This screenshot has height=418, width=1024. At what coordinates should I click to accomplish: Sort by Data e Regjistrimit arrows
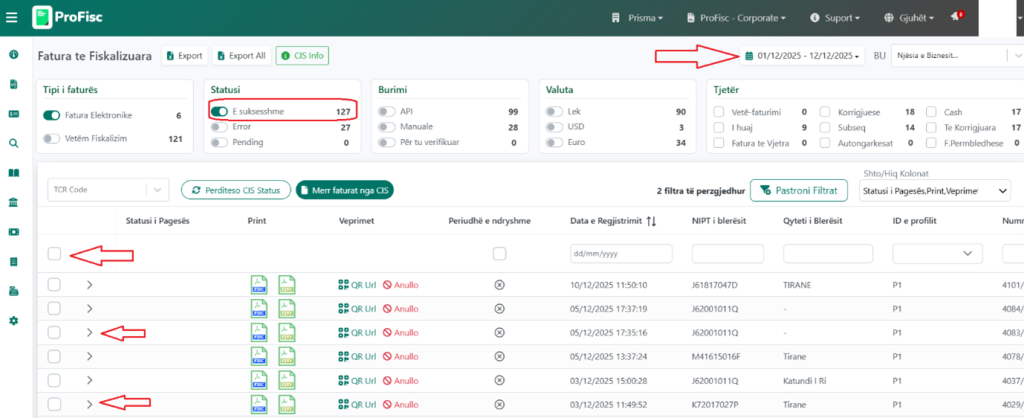click(650, 221)
